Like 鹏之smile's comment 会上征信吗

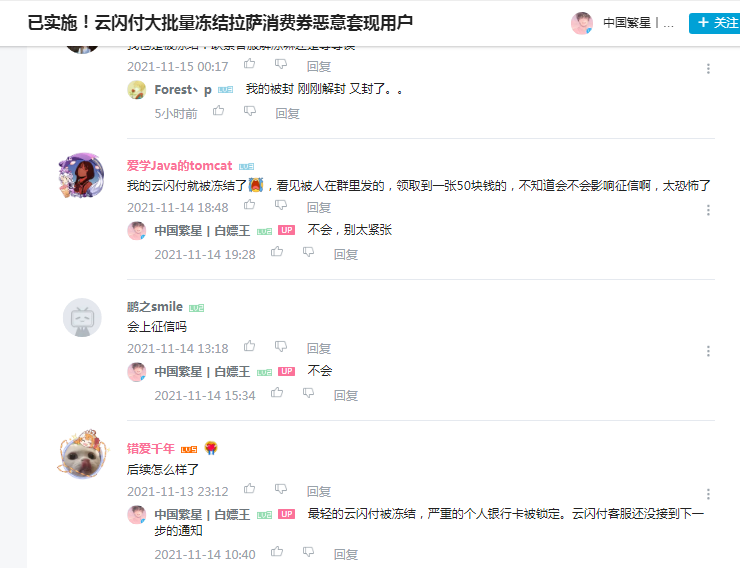(x=250, y=347)
